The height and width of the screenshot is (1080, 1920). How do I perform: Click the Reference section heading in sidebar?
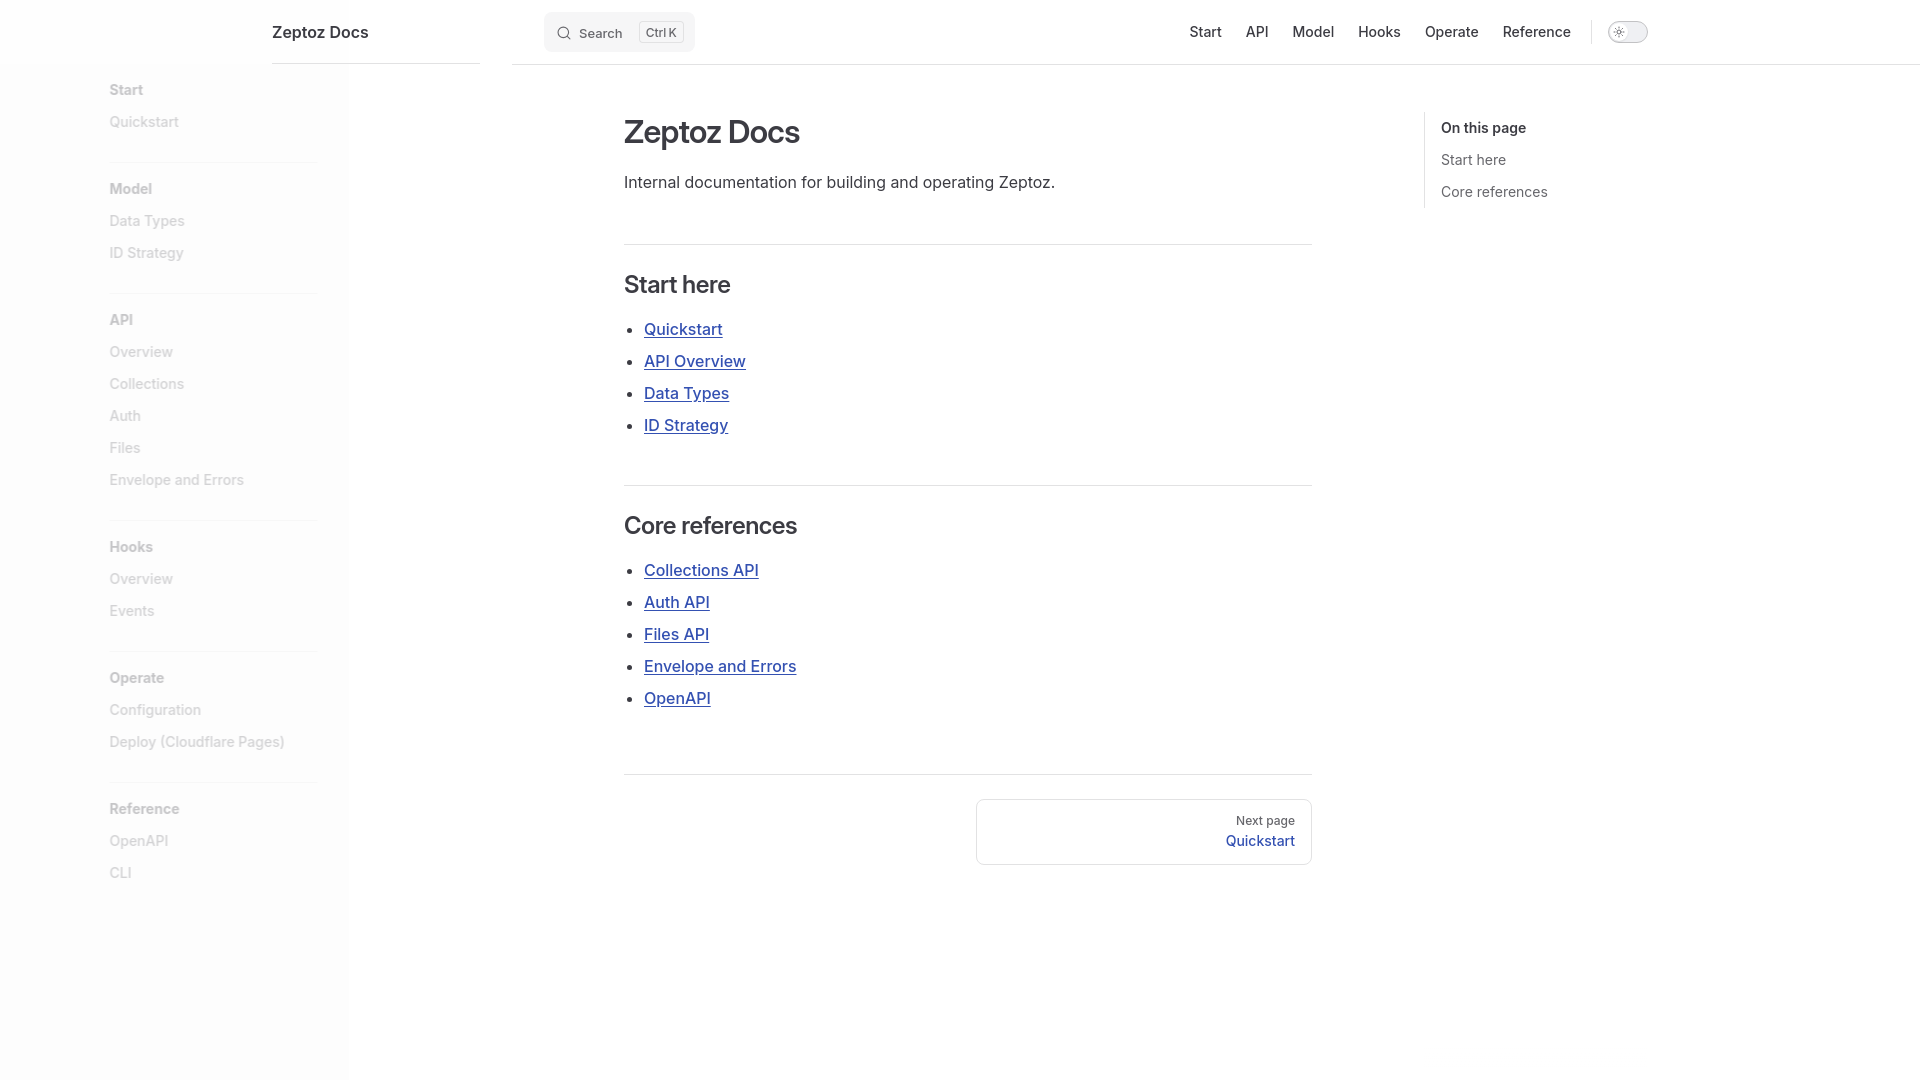pos(144,809)
